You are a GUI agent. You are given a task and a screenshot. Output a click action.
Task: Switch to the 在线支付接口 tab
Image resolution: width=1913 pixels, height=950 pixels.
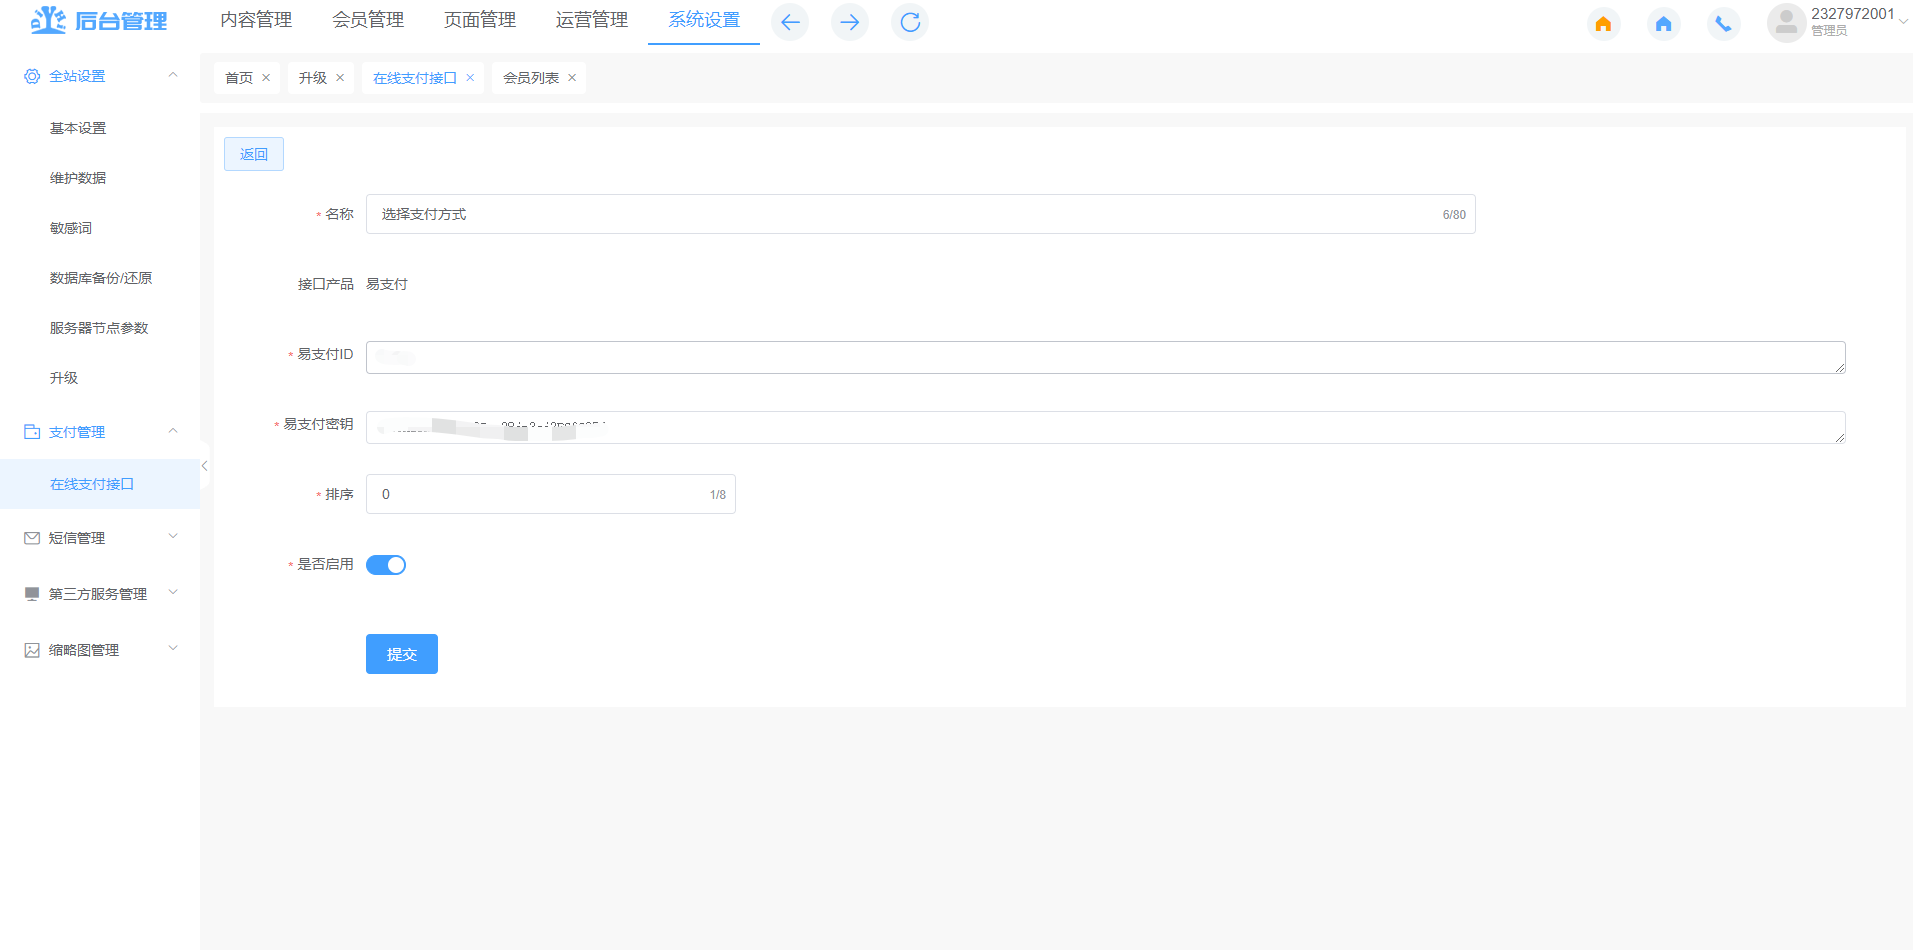(415, 78)
